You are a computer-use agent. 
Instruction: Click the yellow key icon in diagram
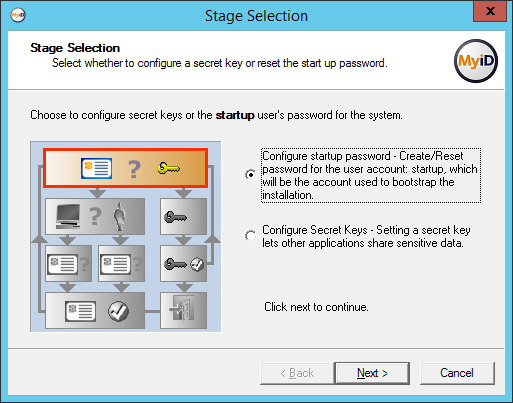pos(169,168)
